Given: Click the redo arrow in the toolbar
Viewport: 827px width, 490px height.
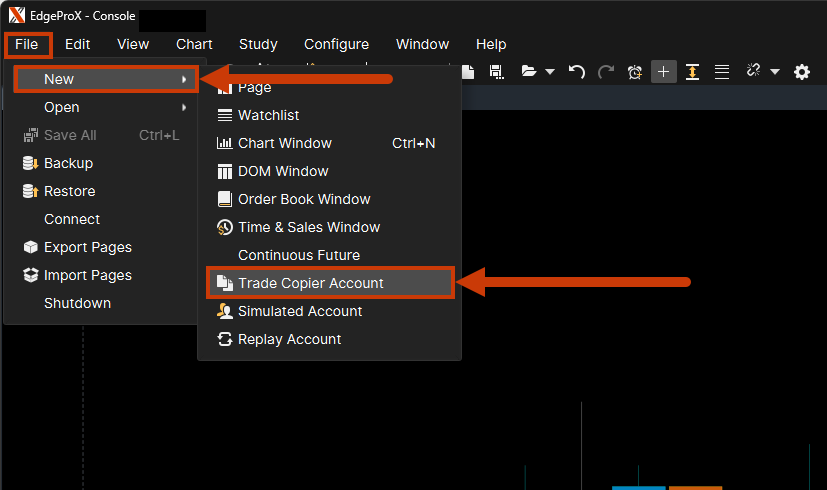Looking at the screenshot, I should tap(605, 72).
